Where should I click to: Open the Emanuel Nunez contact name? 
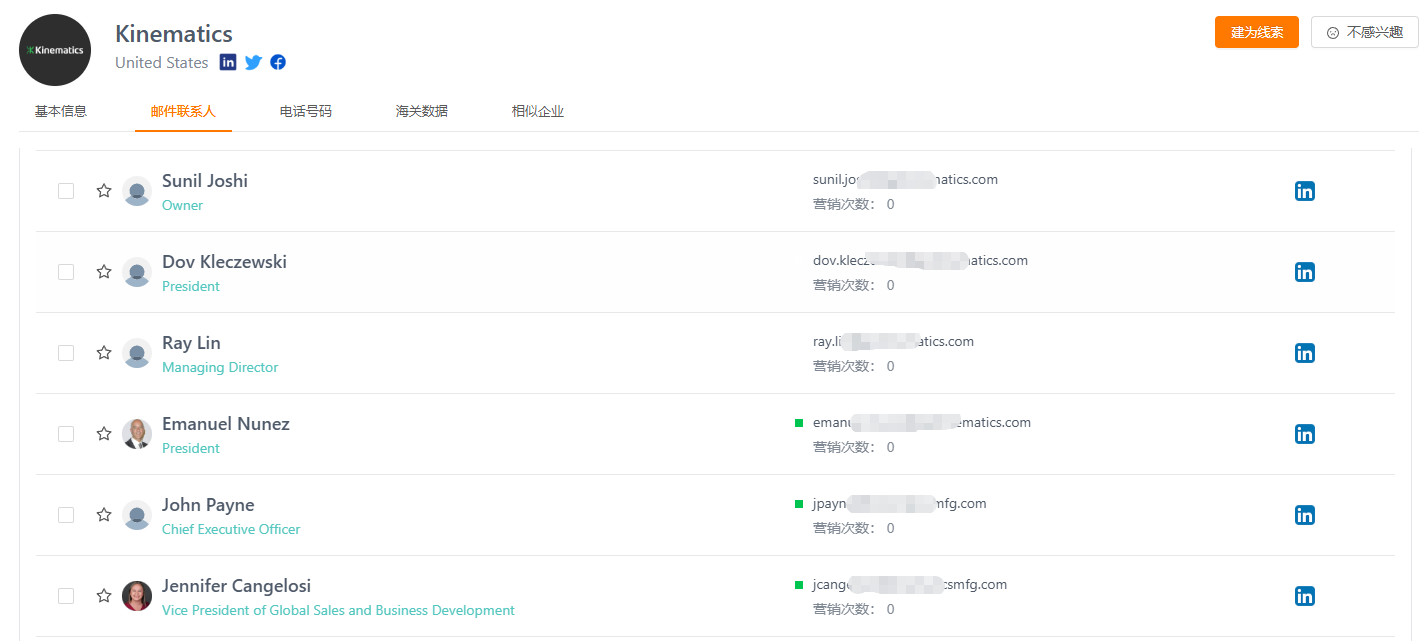coord(226,424)
